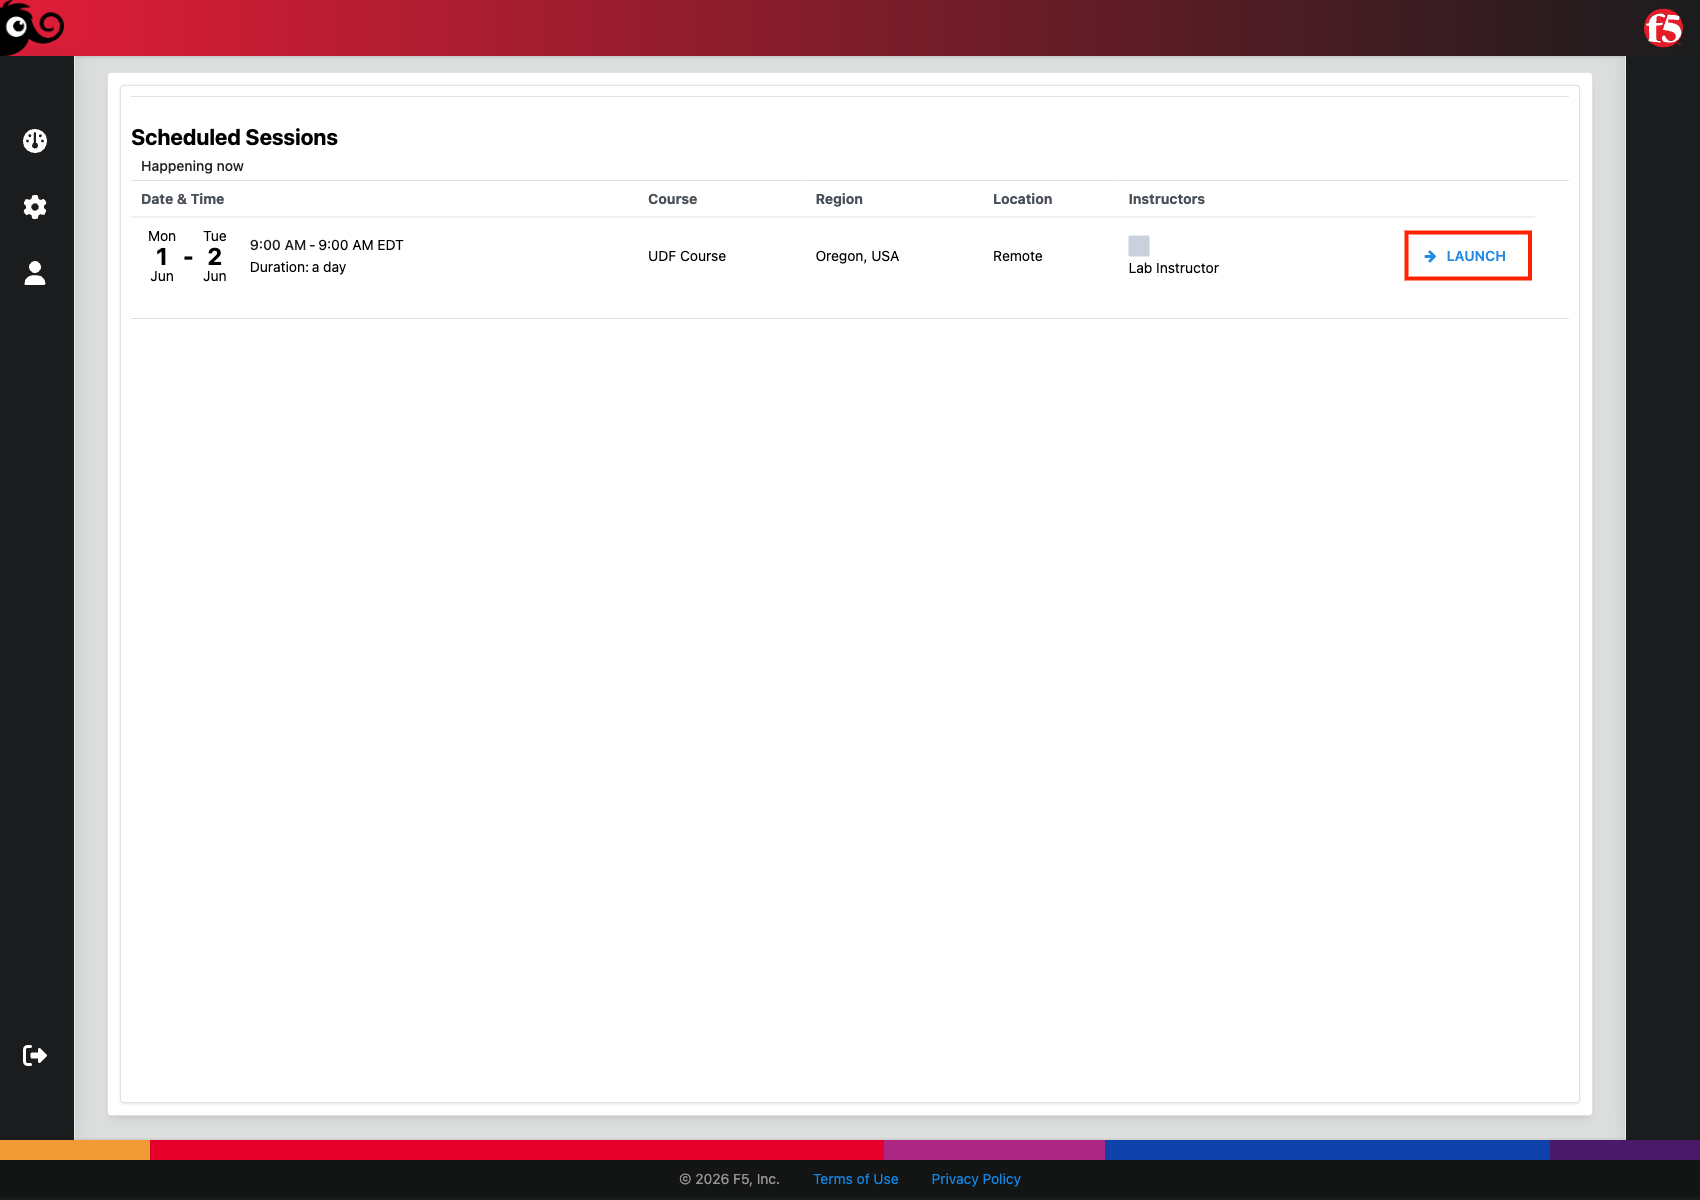Click the Scheduled Sessions heading
The height and width of the screenshot is (1200, 1700).
point(234,137)
